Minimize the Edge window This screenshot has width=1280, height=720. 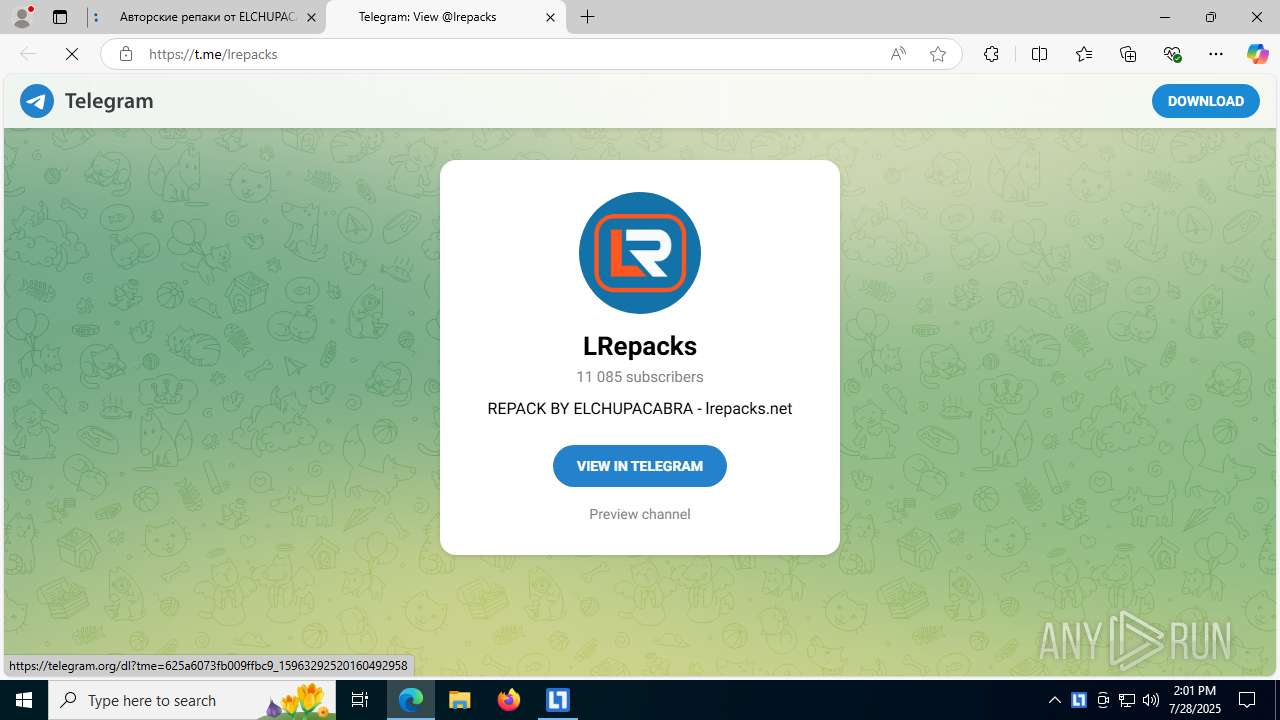pos(1165,17)
